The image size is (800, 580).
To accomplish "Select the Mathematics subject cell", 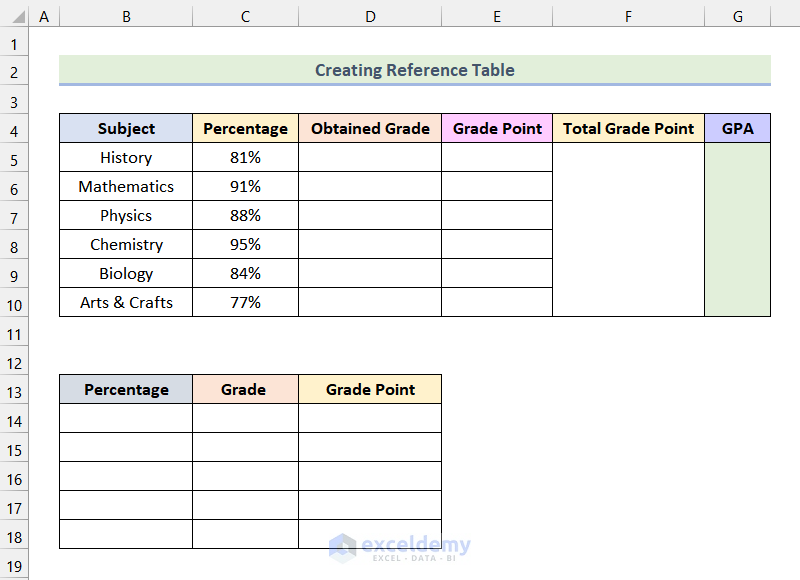I will click(126, 187).
